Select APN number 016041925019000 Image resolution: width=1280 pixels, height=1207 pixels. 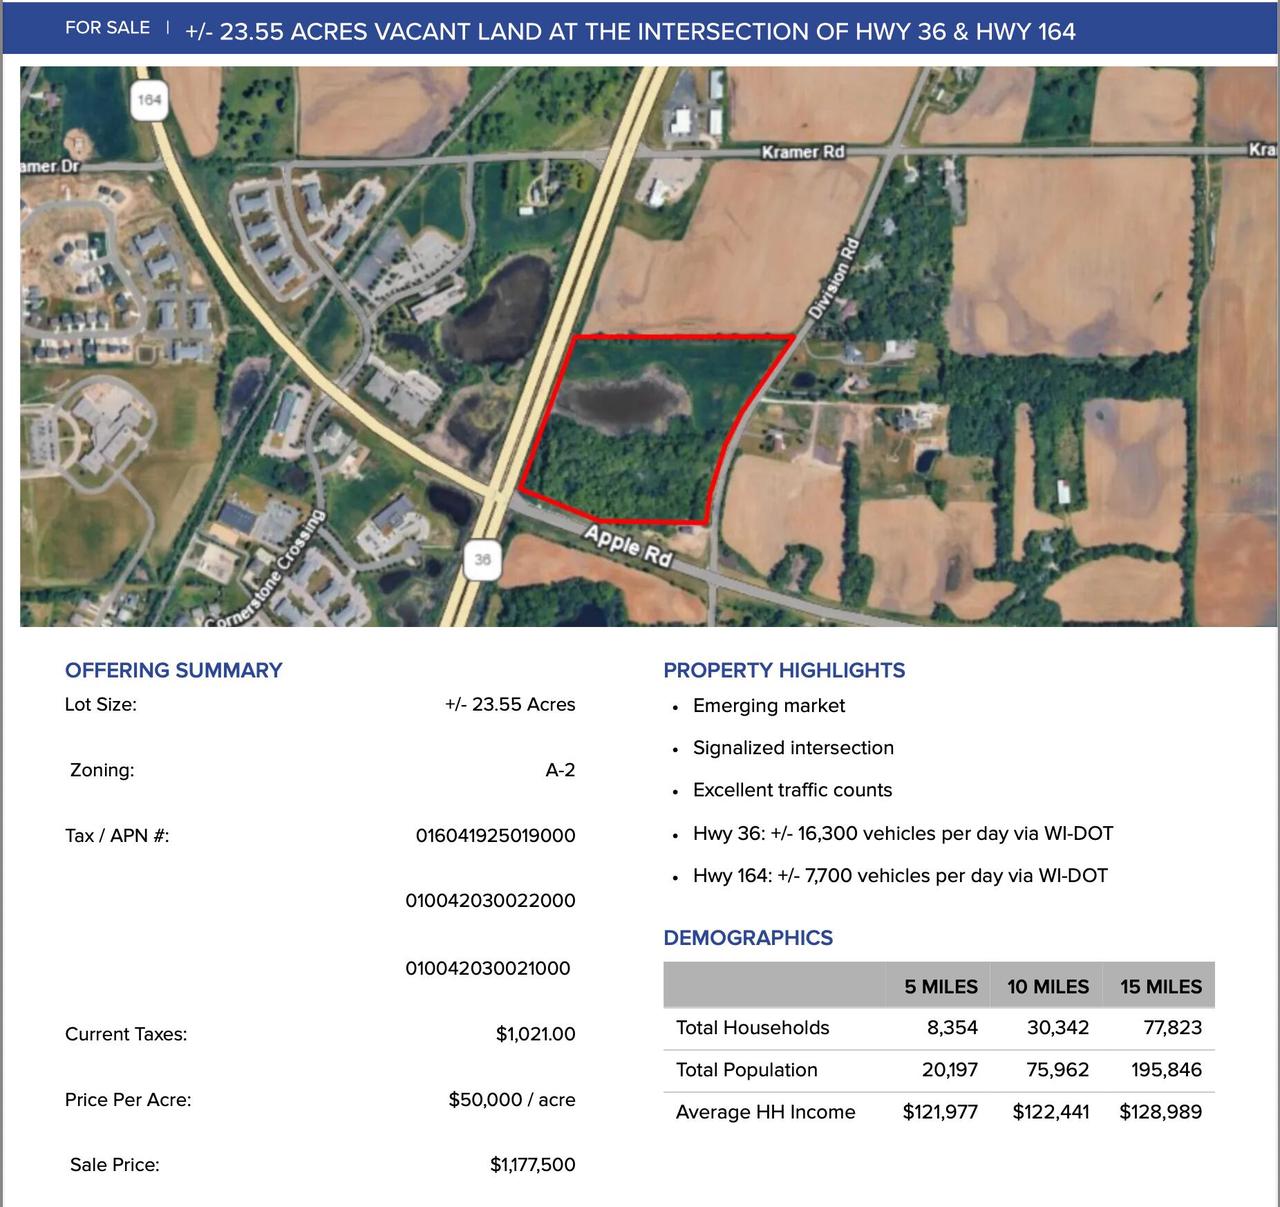tap(496, 835)
